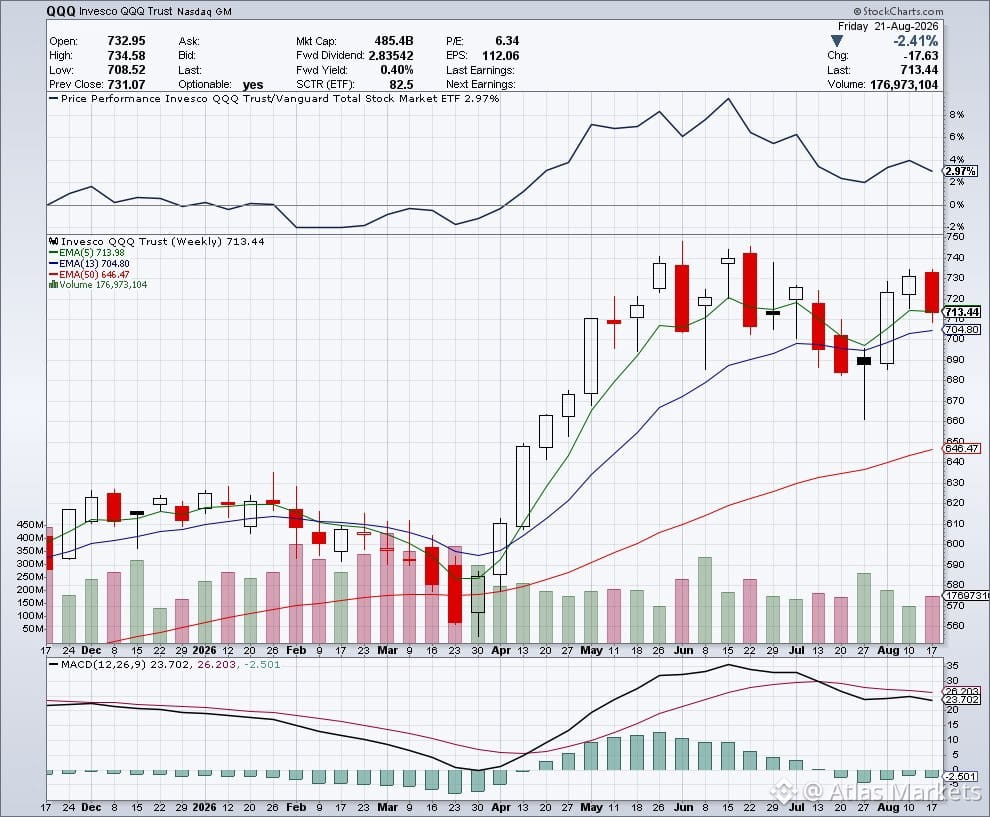Click the '646.47' EMA tag on the right axis
This screenshot has width=990, height=817.
(962, 448)
